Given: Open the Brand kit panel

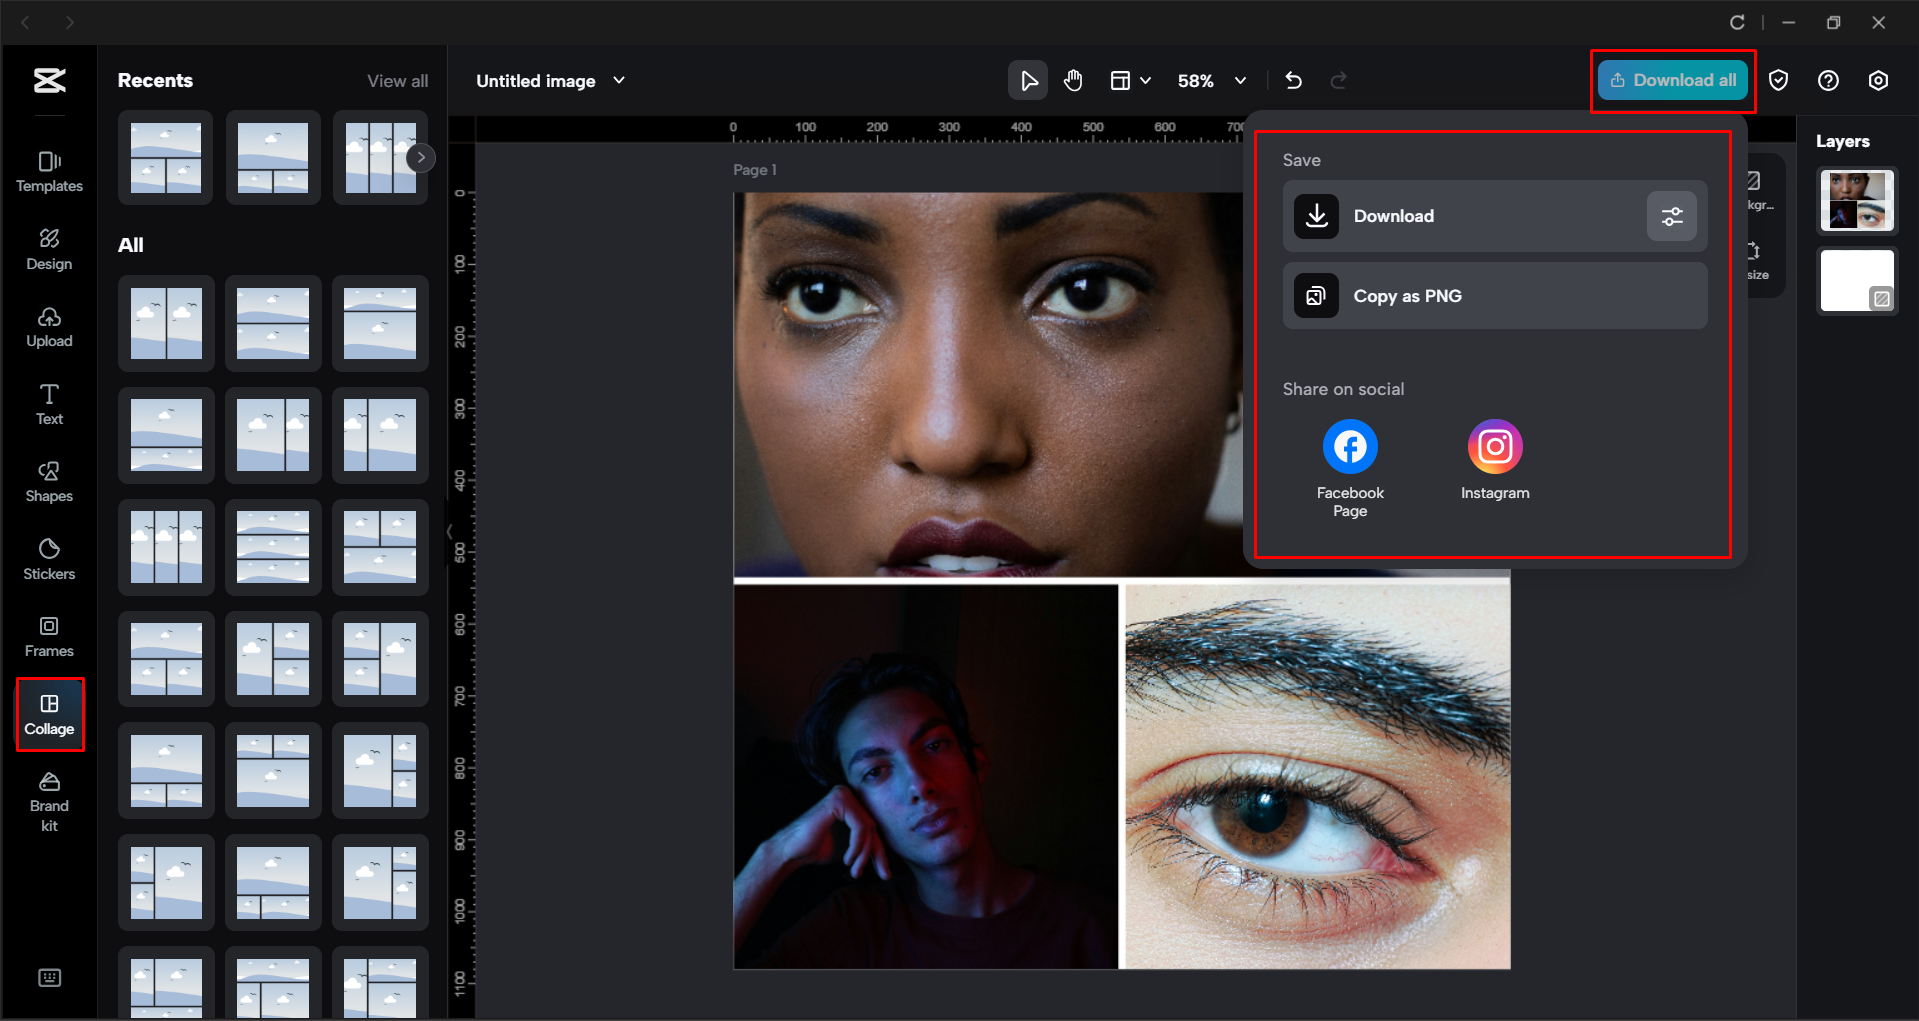Looking at the screenshot, I should [x=49, y=800].
